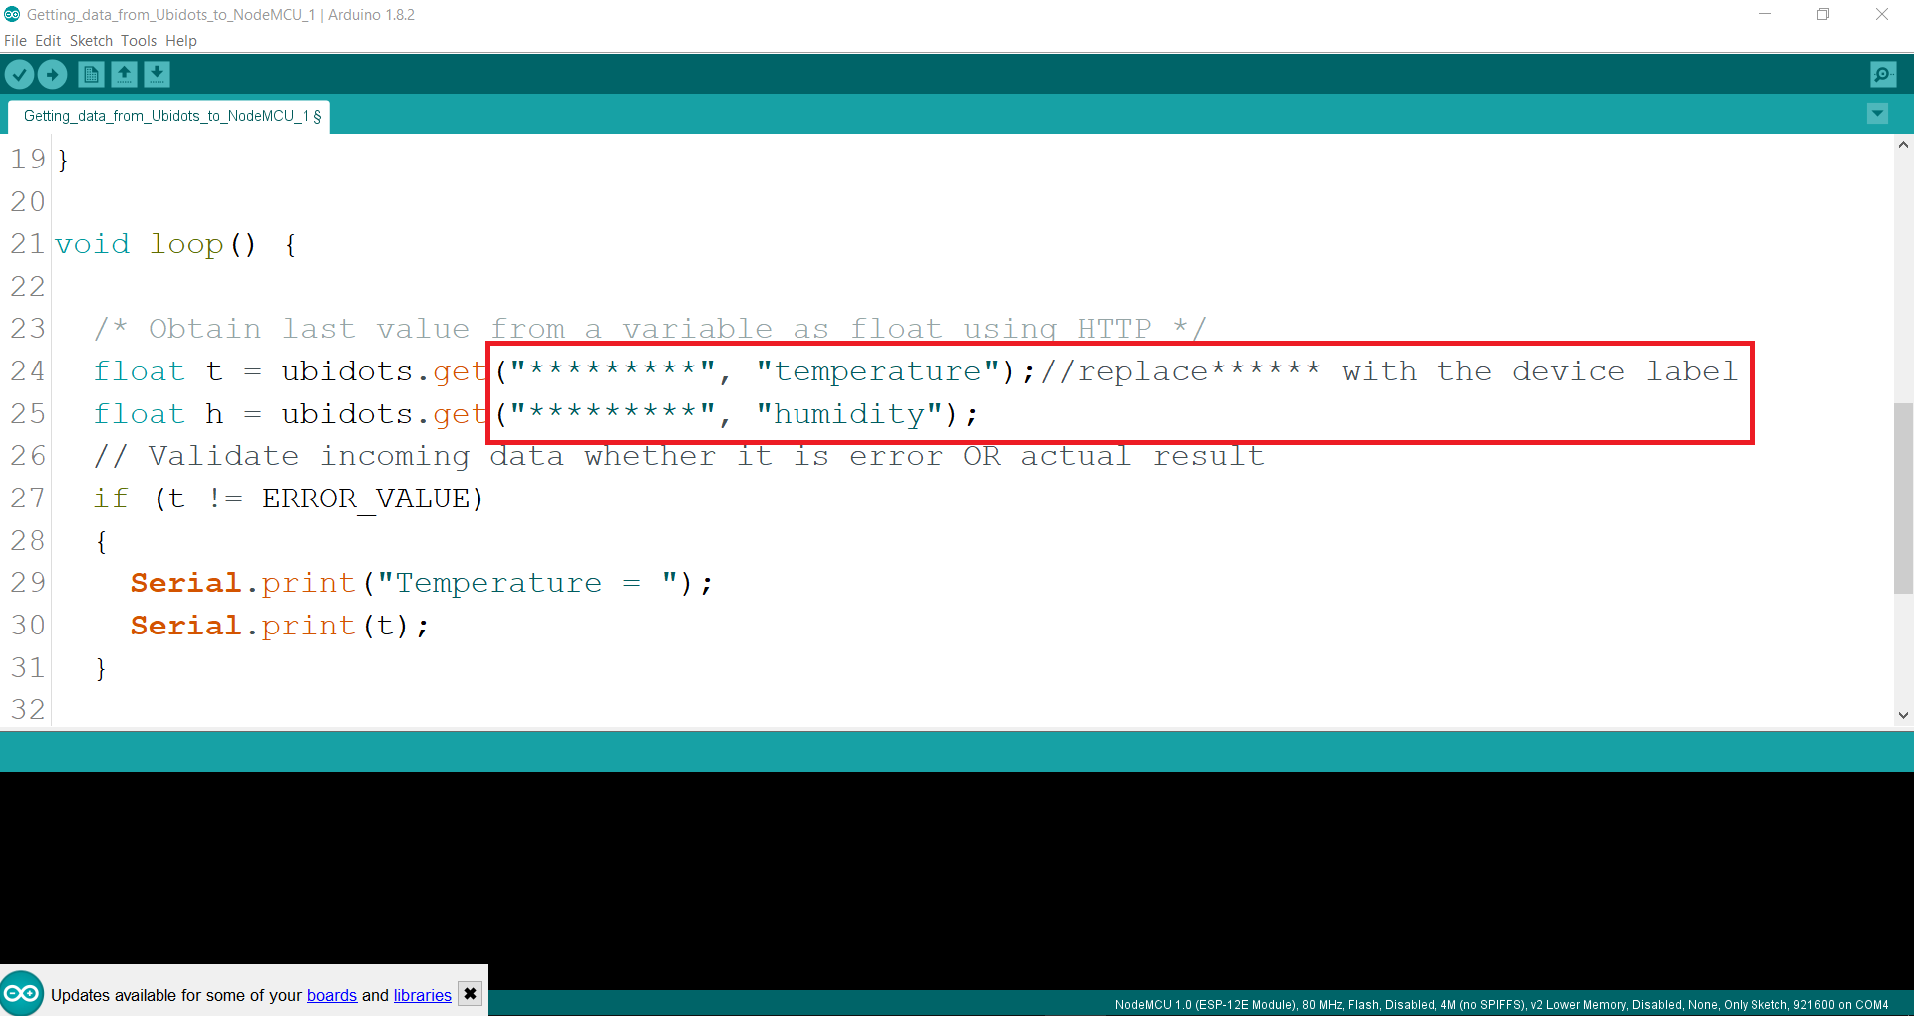The image size is (1920, 1016).
Task: Select the Getting_data_from_Ubidots_to_NodeMCU_1 tab
Action: pos(169,116)
